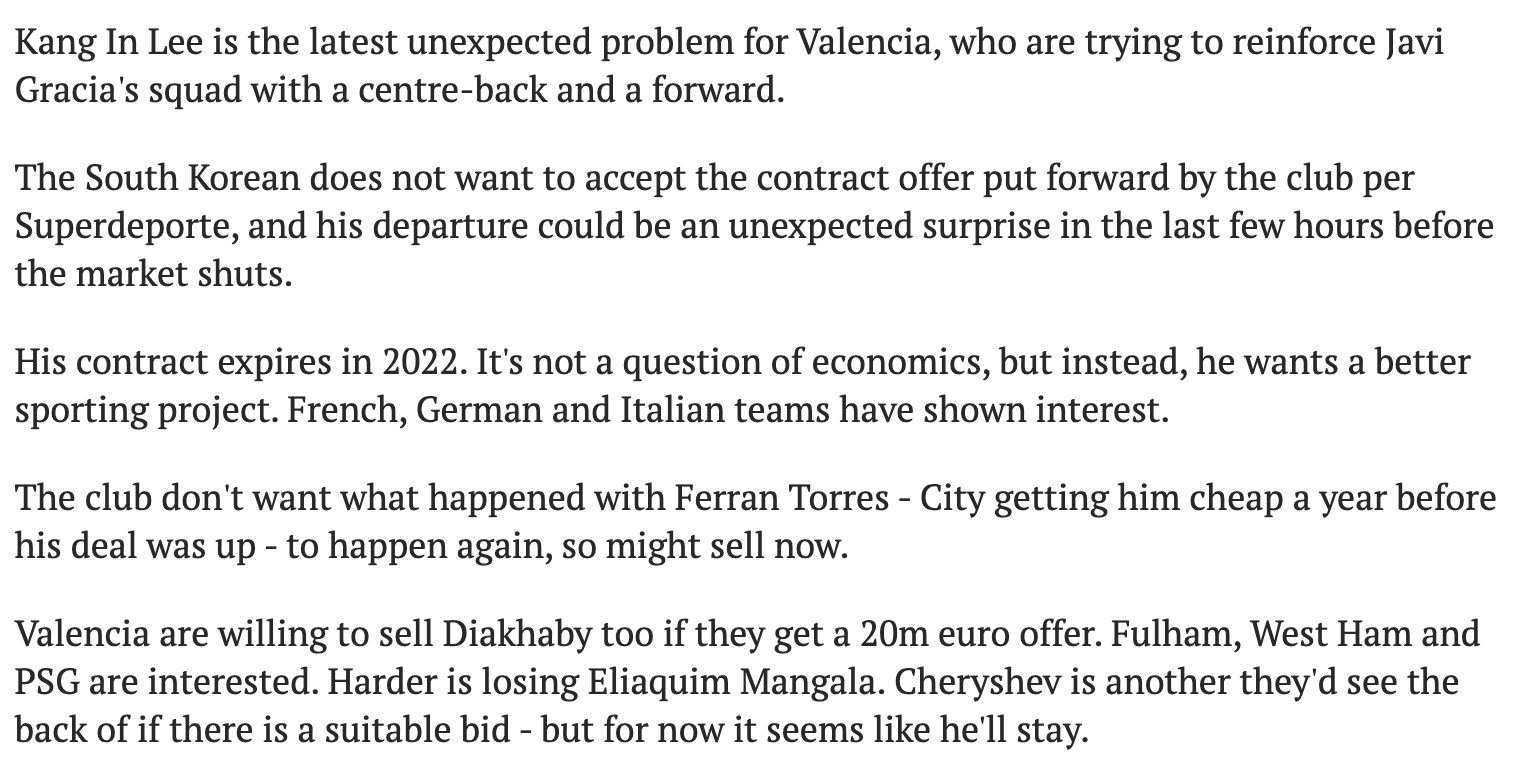This screenshot has height=782, width=1530.
Task: Click the word 'PSG'
Action: [x=48, y=681]
